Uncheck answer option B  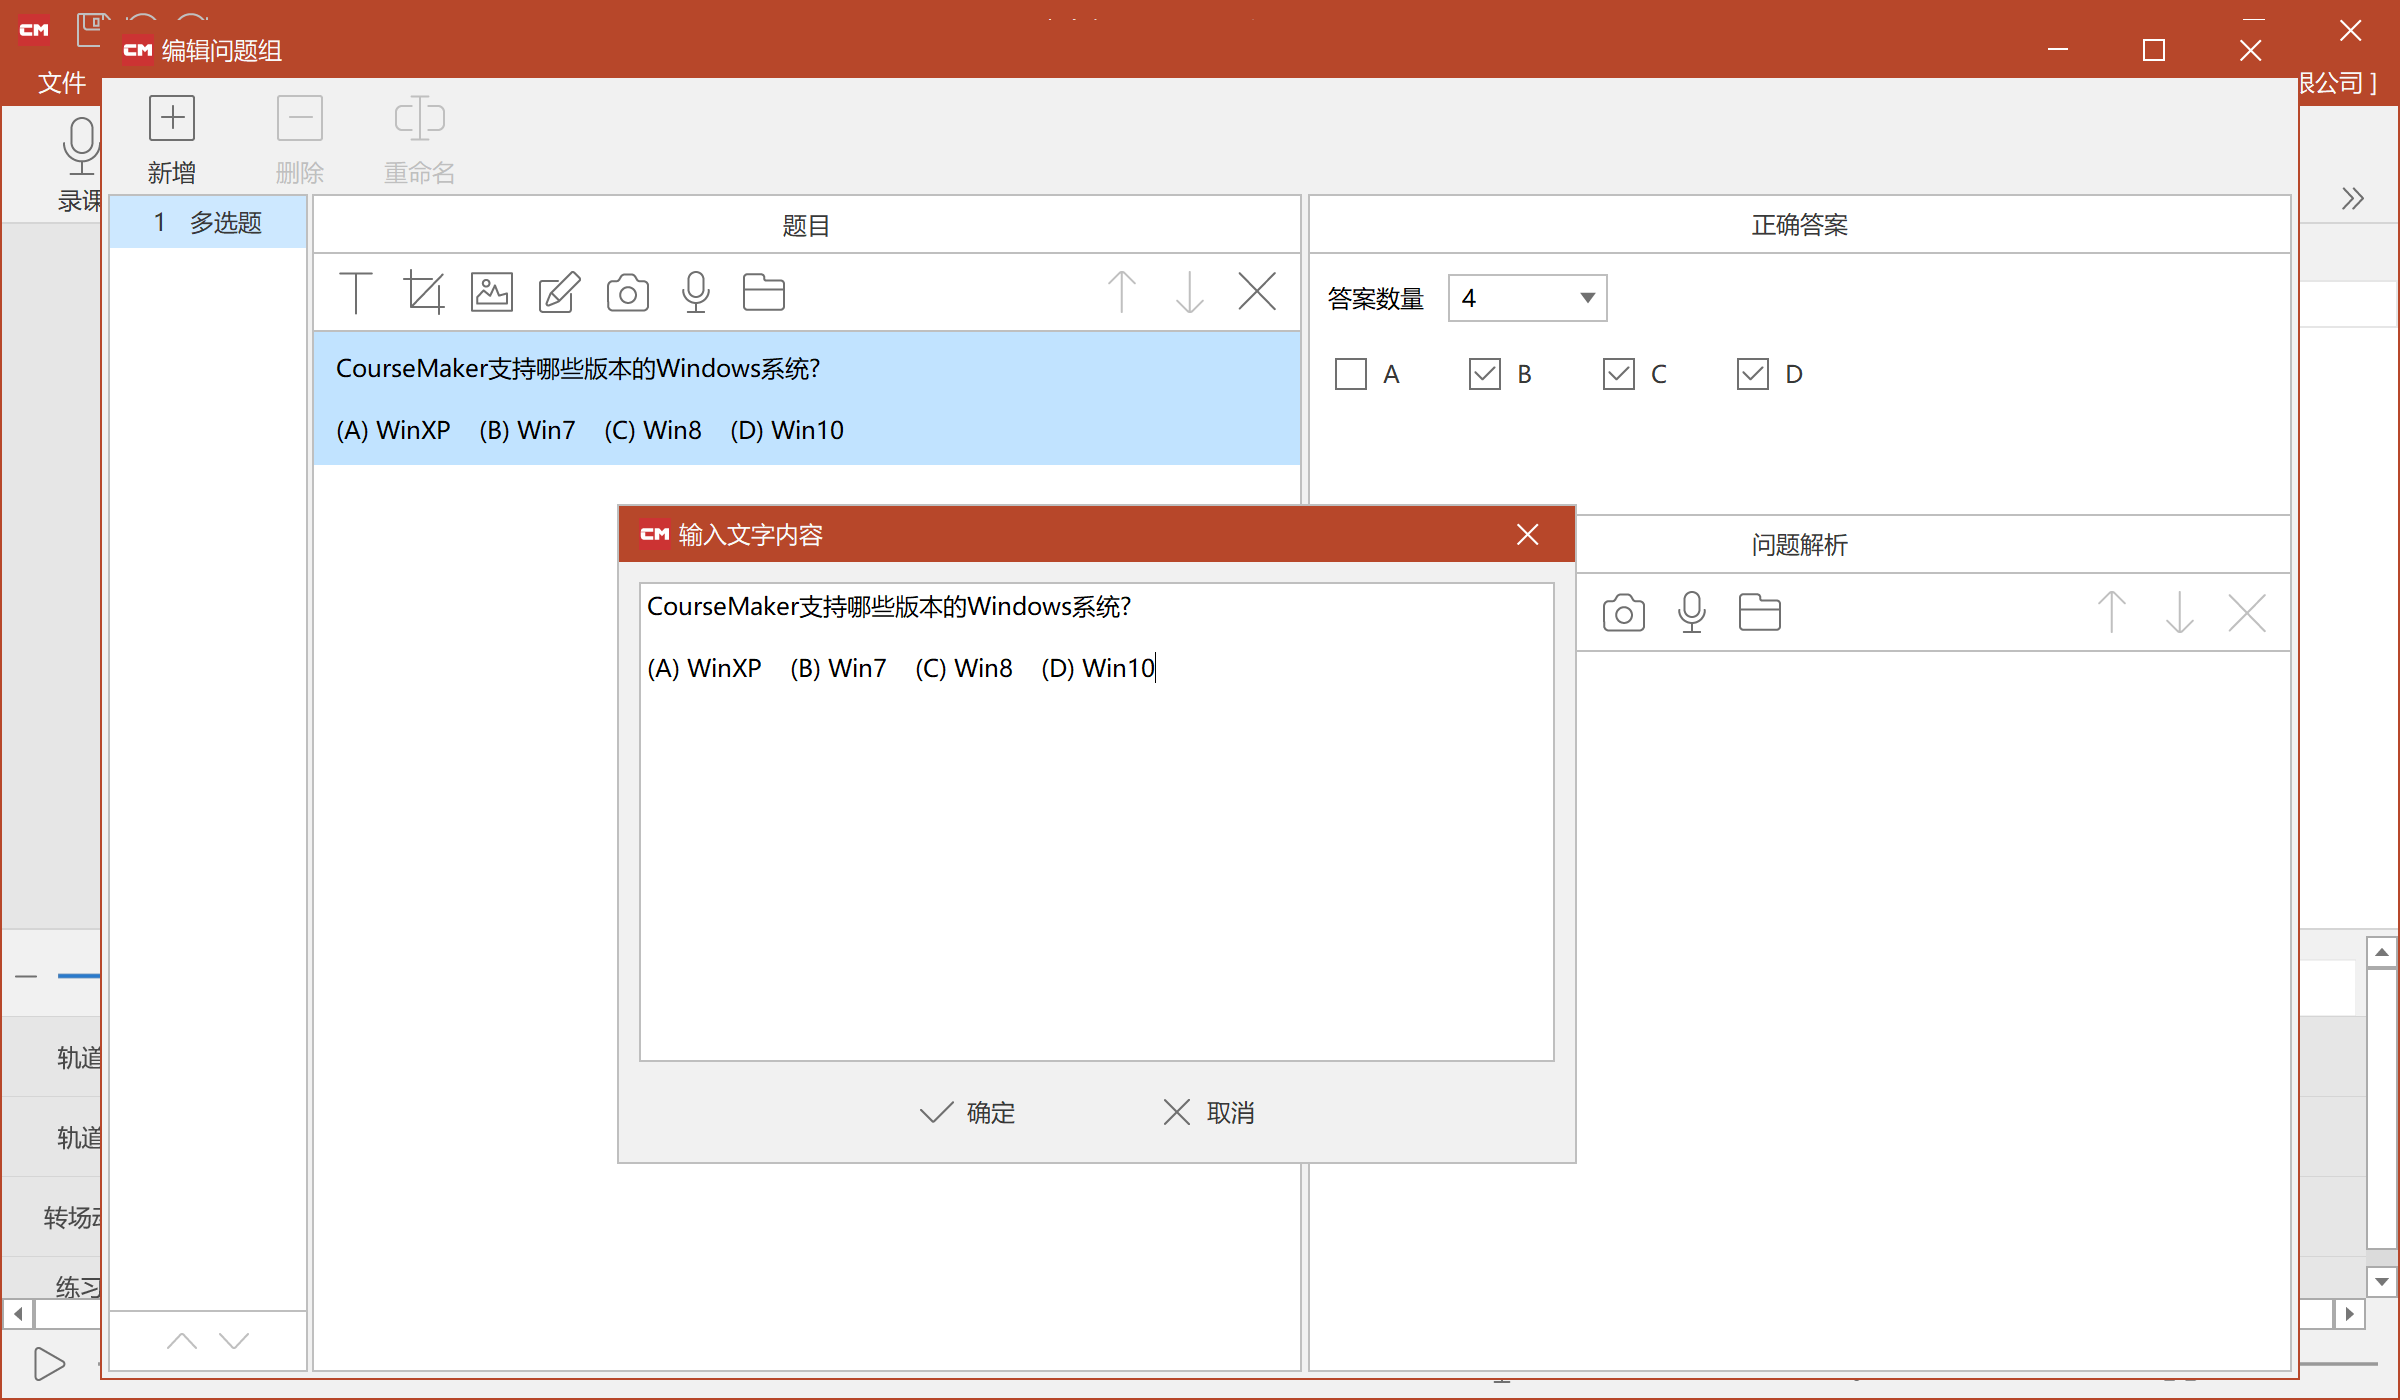(x=1485, y=374)
